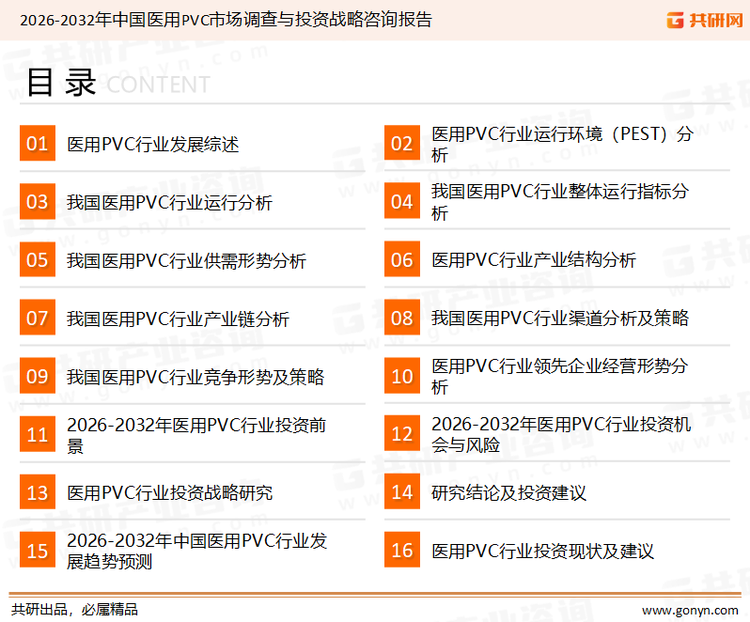Click the orange 07 number box
The height and width of the screenshot is (622, 750).
(x=37, y=318)
